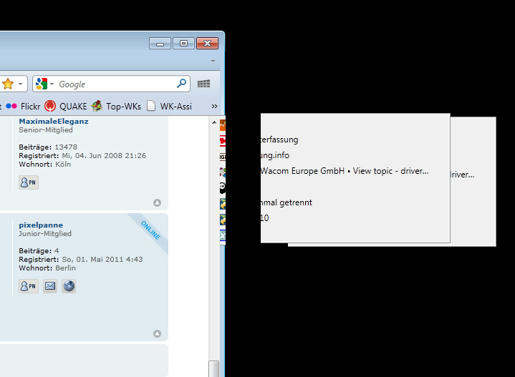Viewport: 515px width, 377px height.
Task: Open the QUAKE bookmark
Action: point(66,106)
